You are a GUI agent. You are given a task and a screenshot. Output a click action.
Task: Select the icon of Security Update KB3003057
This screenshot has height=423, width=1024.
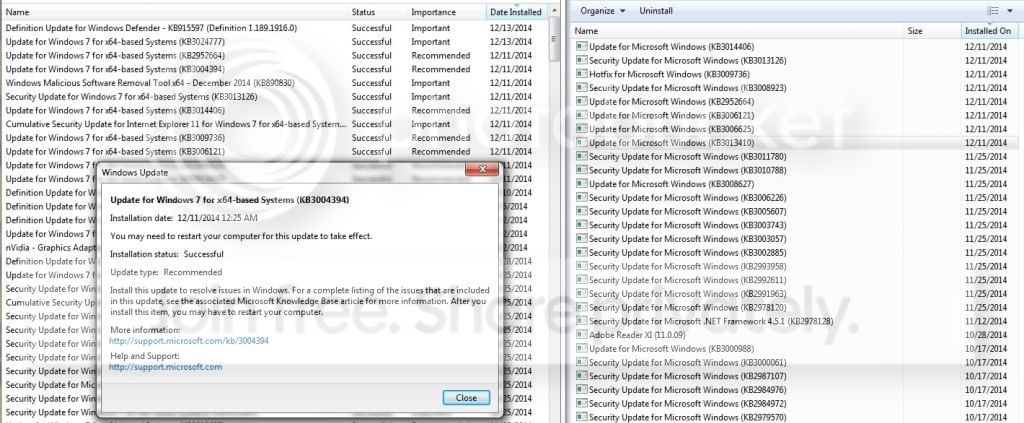point(582,238)
